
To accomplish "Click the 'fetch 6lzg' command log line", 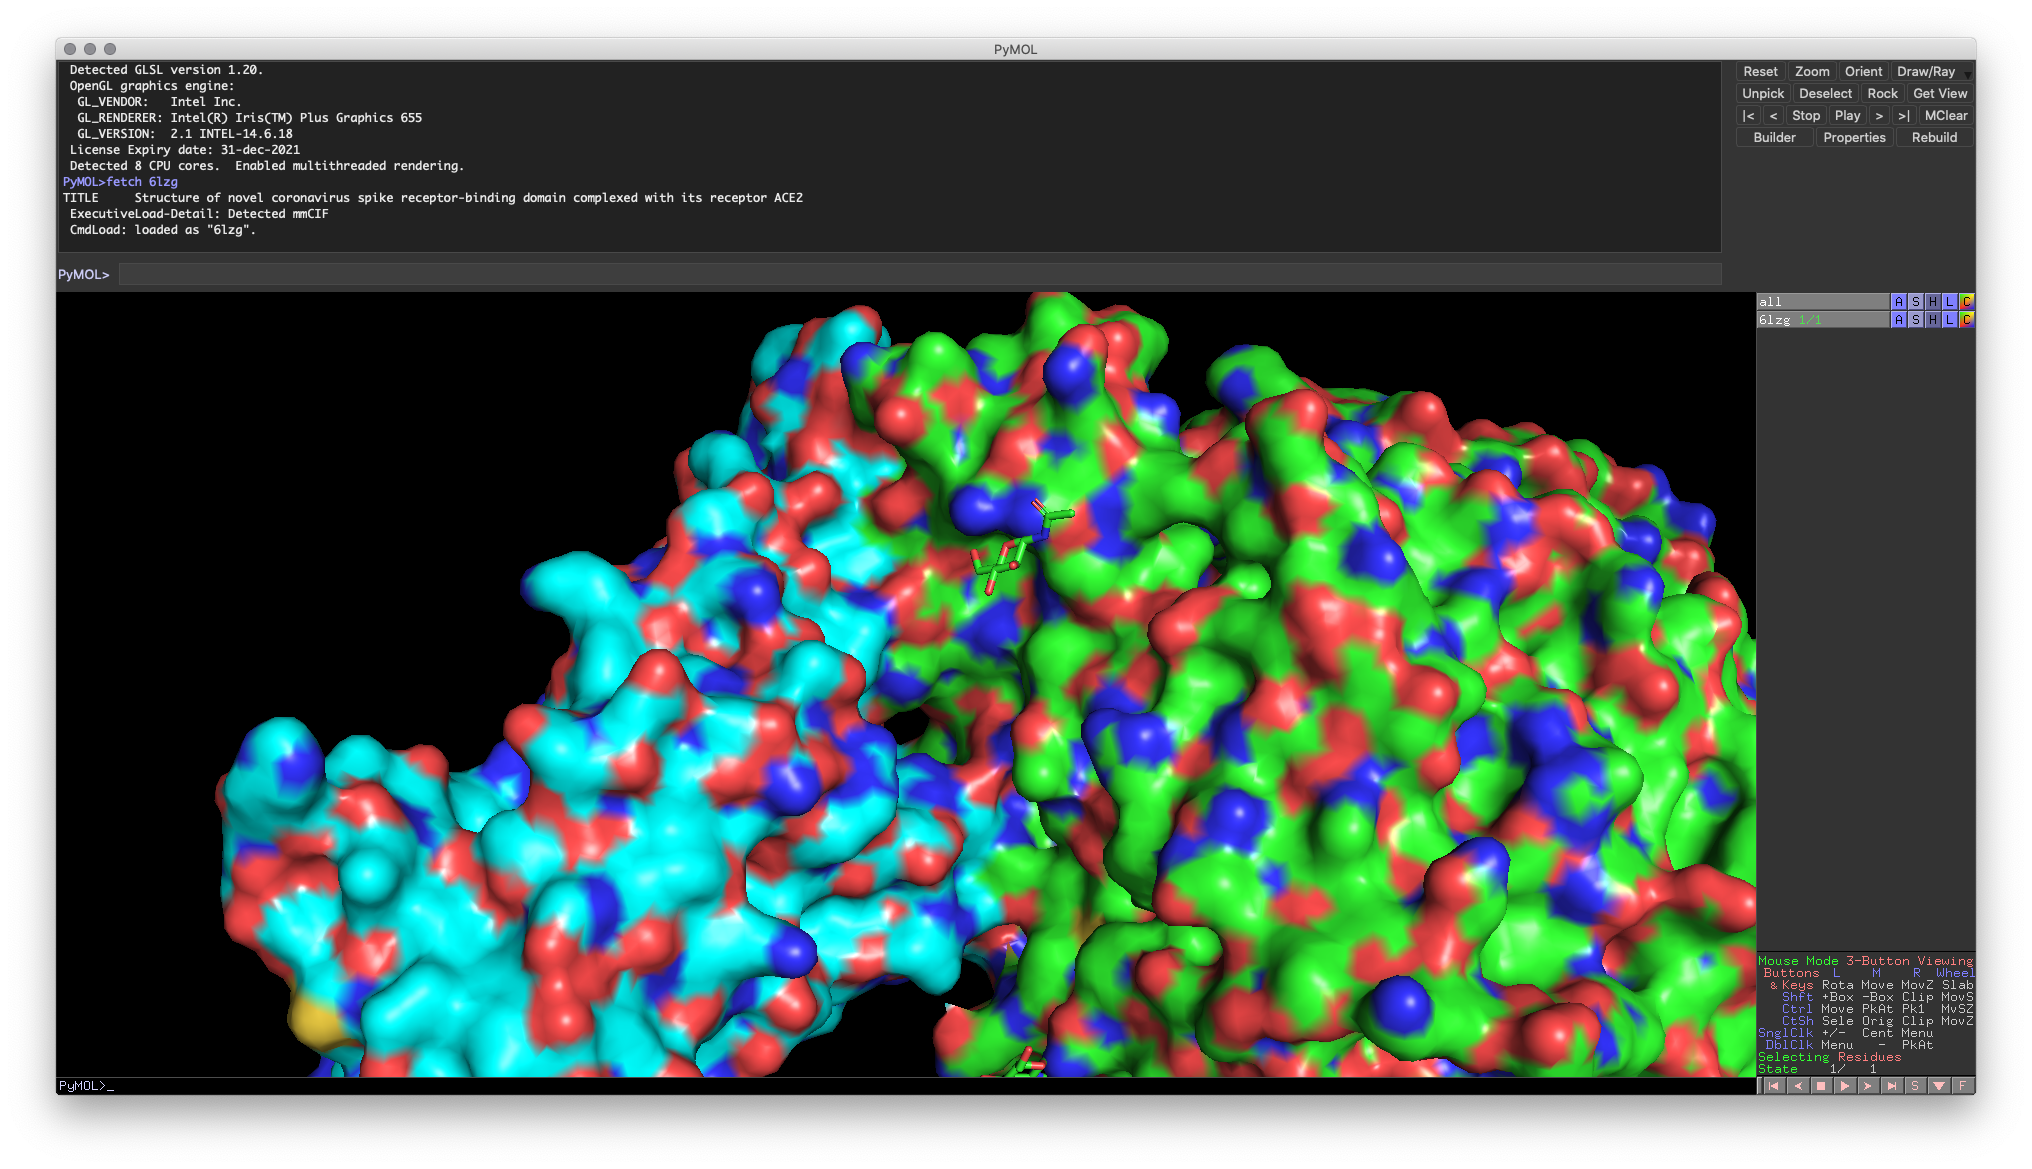I will (120, 182).
